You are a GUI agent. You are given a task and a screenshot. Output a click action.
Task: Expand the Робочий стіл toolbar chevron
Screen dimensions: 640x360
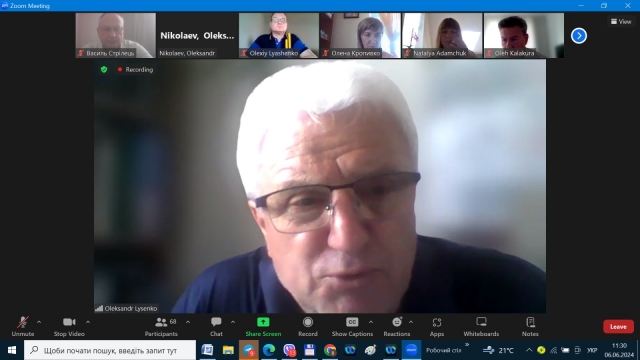(x=467, y=345)
